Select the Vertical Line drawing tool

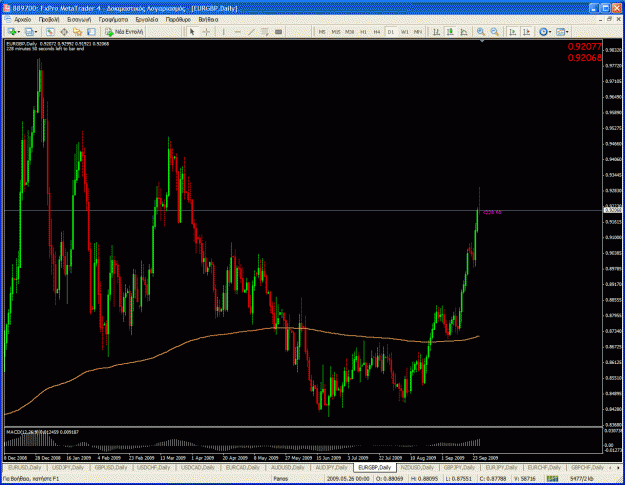223,32
